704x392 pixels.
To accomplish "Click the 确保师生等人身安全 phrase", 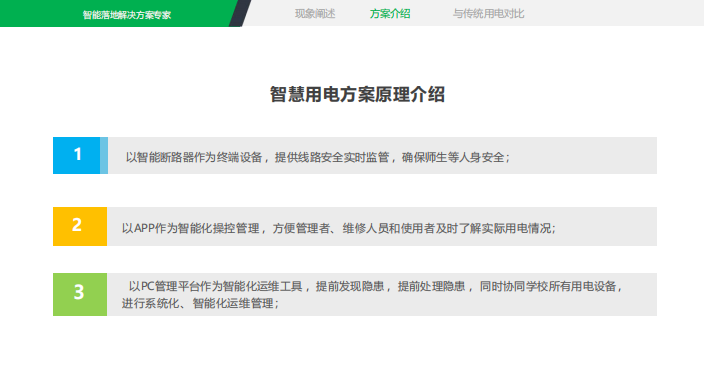I will point(453,157).
